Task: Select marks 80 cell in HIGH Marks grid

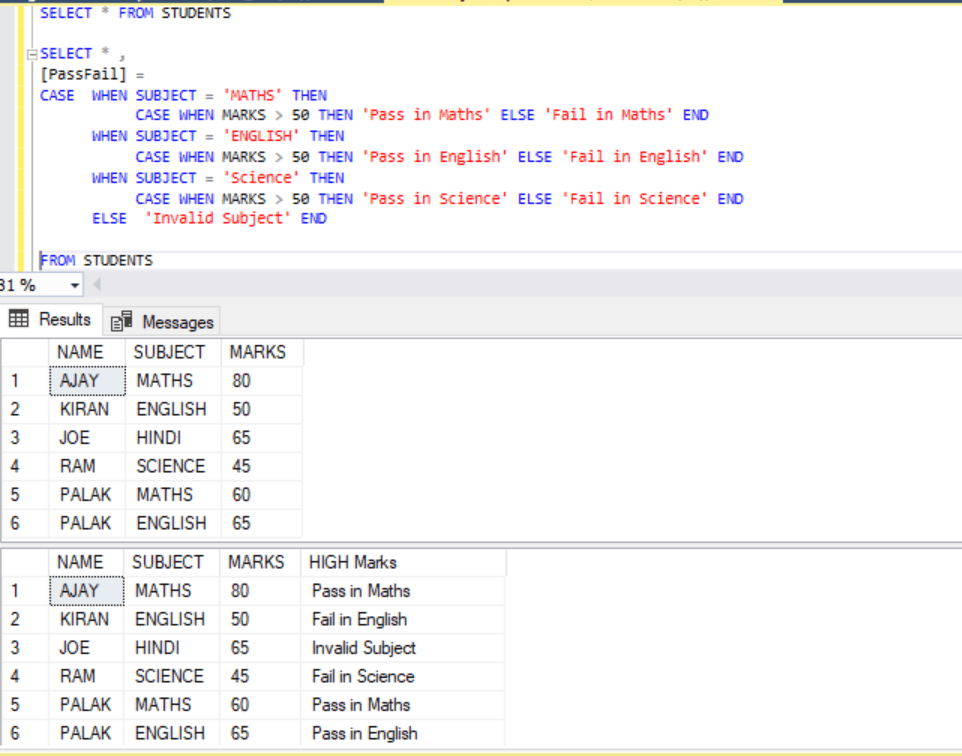Action: pyautogui.click(x=260, y=591)
